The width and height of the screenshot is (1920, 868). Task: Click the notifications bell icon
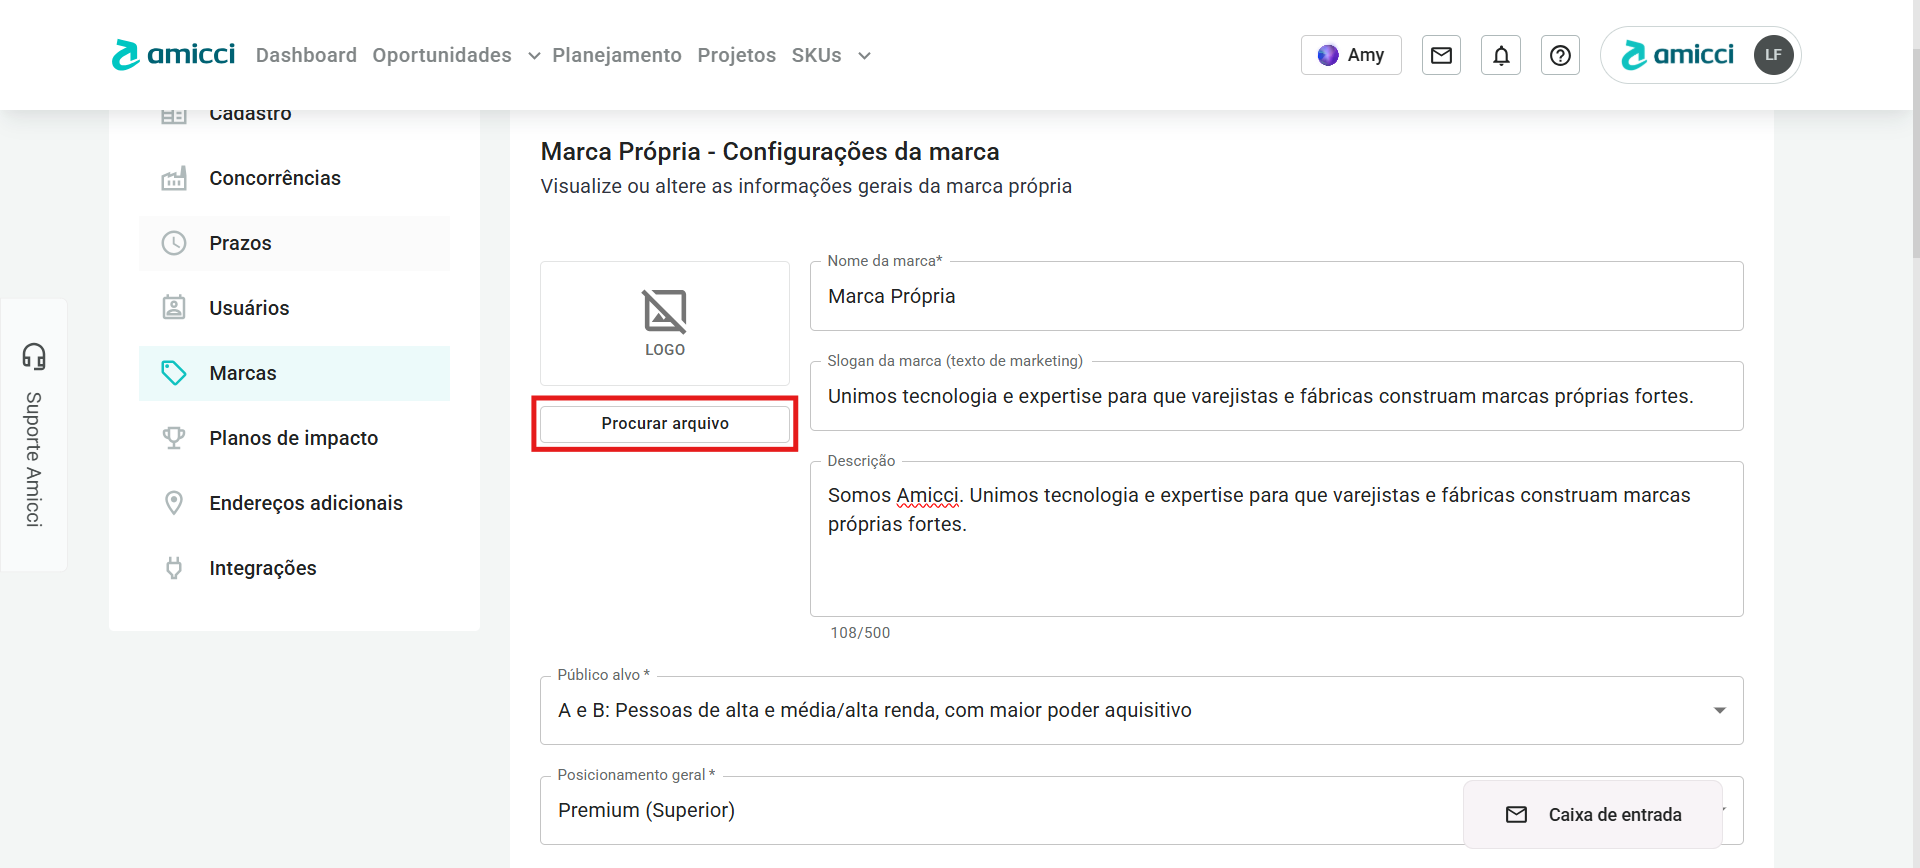1501,55
